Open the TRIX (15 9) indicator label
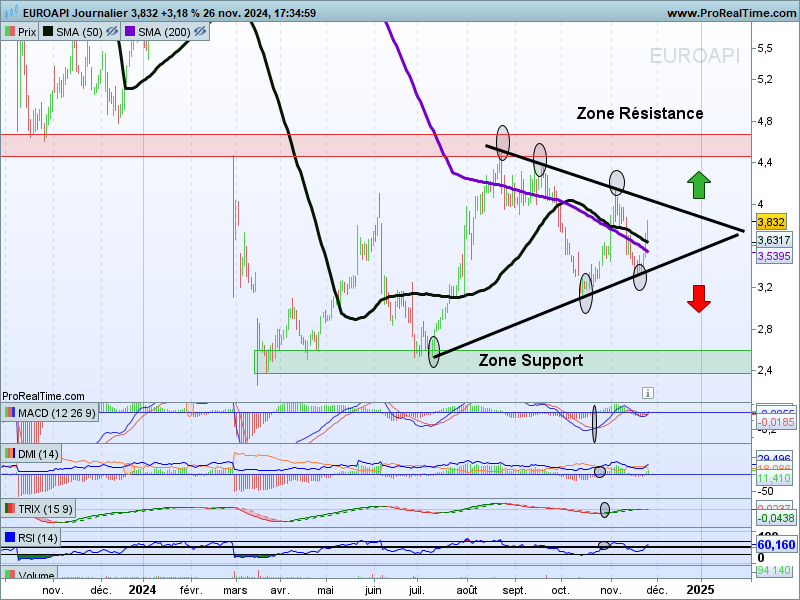 (x=45, y=509)
